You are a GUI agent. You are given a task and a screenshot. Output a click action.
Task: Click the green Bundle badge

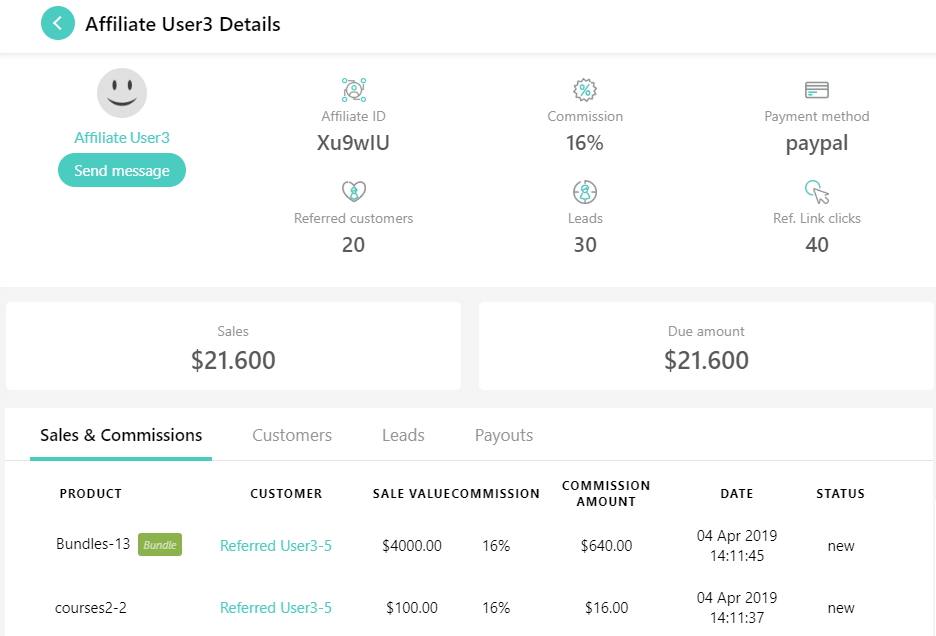[160, 545]
